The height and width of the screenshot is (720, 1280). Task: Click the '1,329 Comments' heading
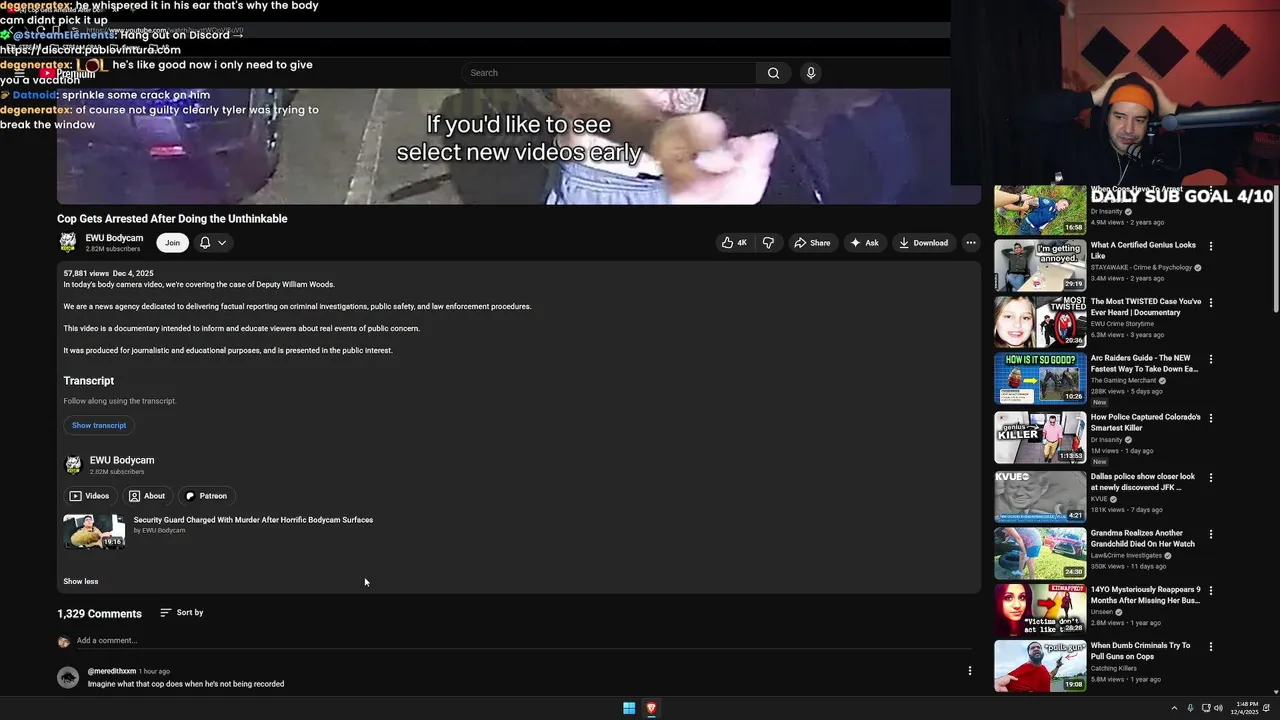click(99, 614)
